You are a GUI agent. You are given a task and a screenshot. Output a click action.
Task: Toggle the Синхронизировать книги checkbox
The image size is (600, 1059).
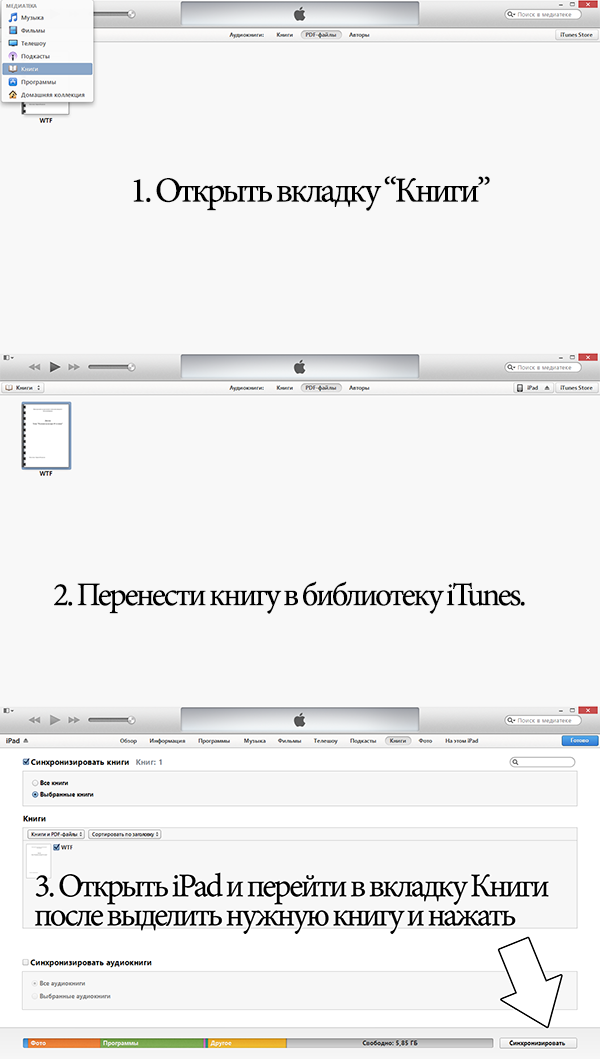coord(26,762)
